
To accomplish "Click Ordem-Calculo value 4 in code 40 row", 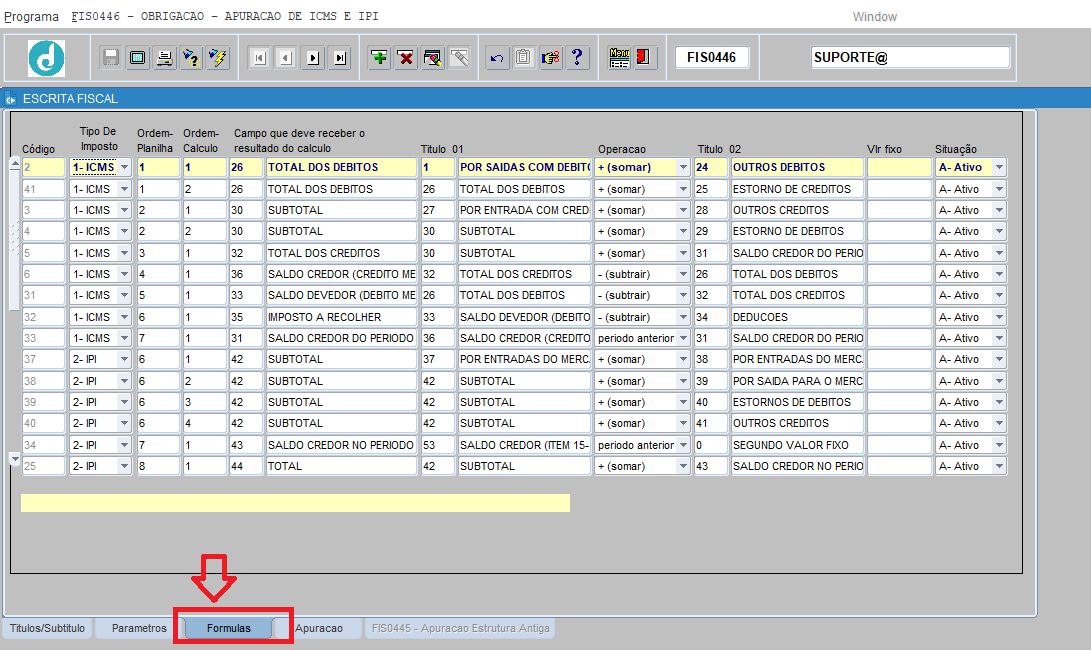I will coord(205,423).
